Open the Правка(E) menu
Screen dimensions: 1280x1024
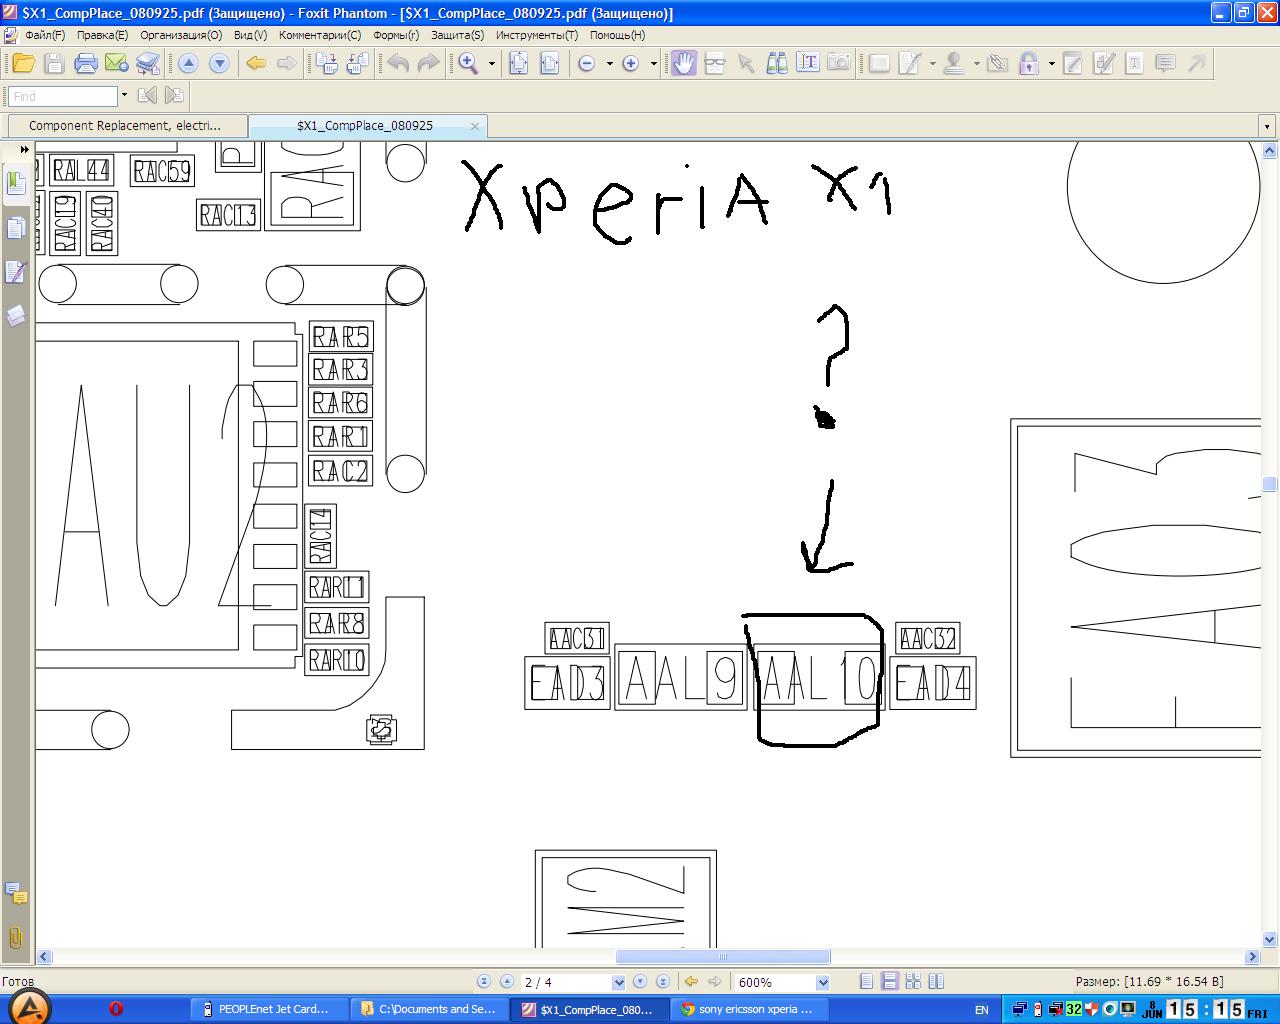click(x=103, y=35)
